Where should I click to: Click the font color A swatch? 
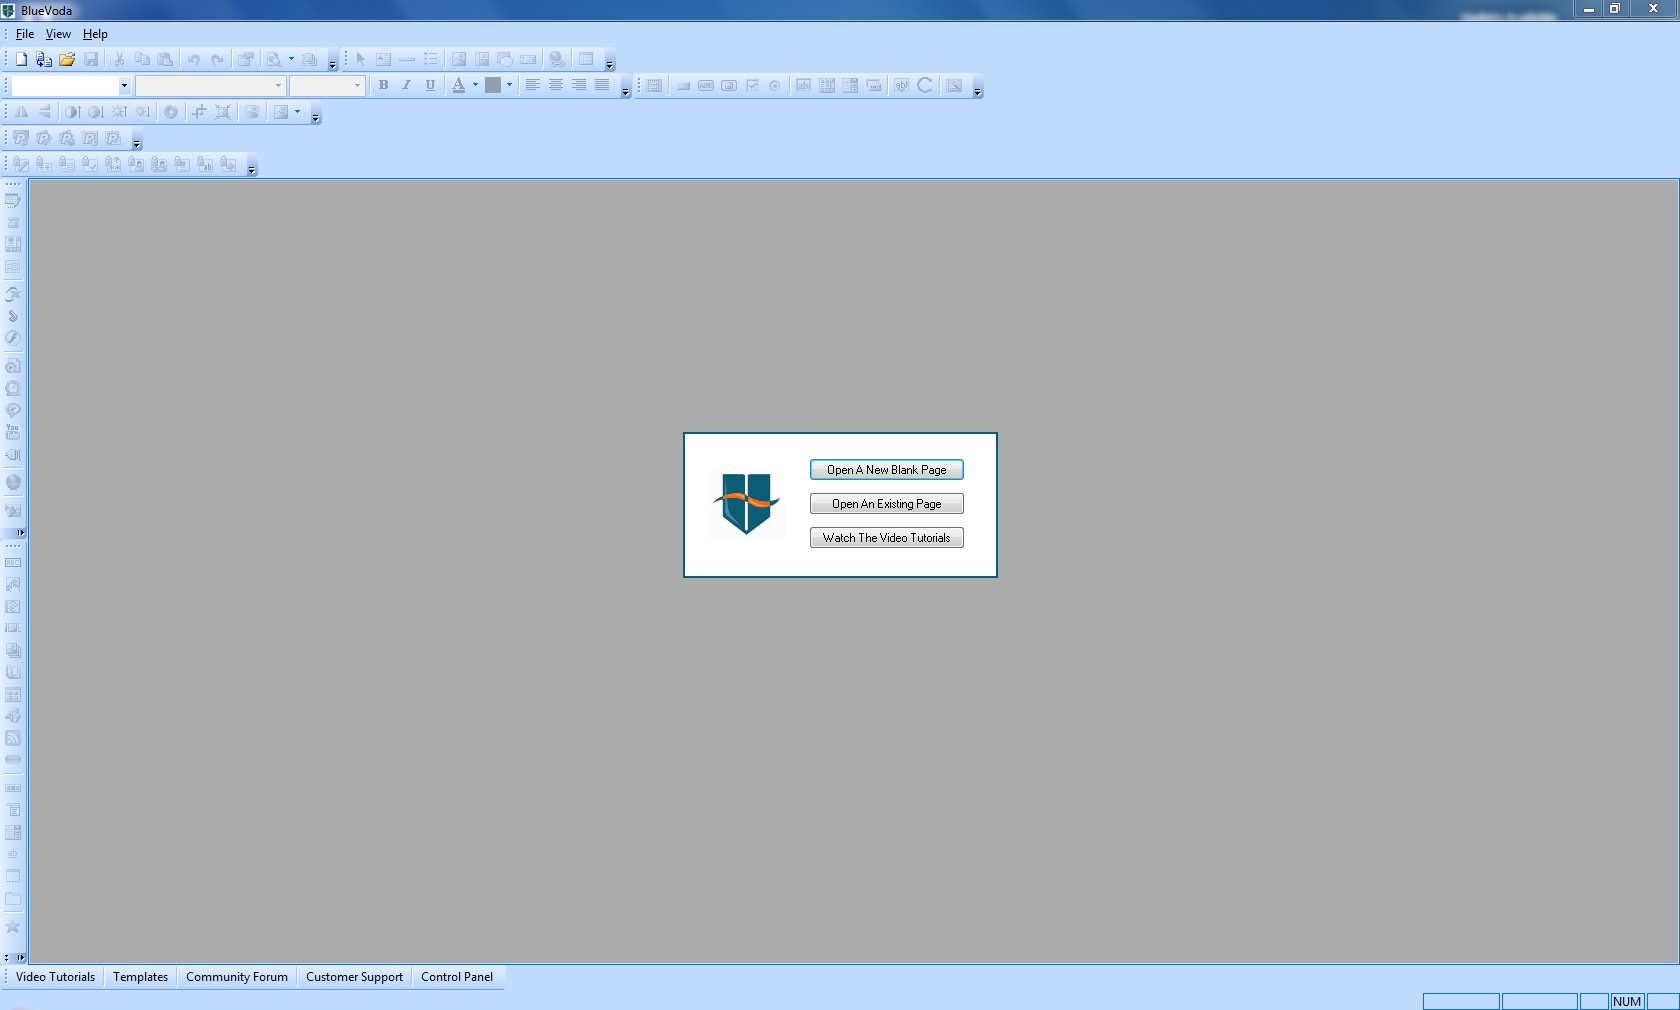pyautogui.click(x=458, y=85)
